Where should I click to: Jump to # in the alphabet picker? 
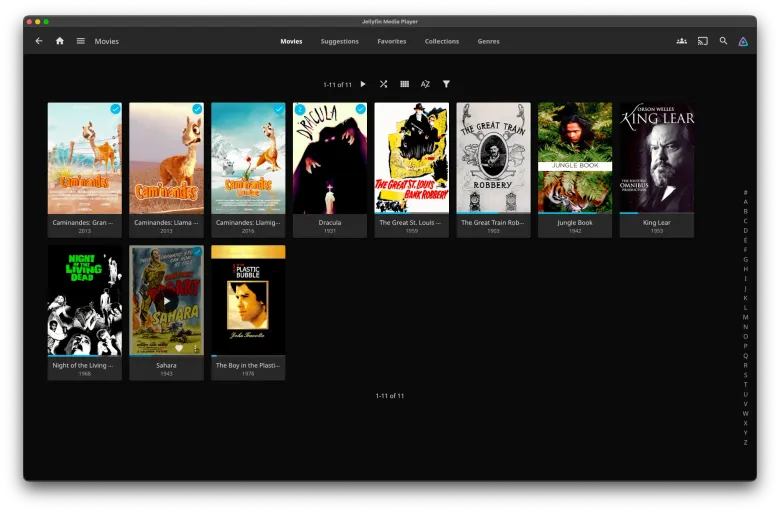[x=745, y=192]
